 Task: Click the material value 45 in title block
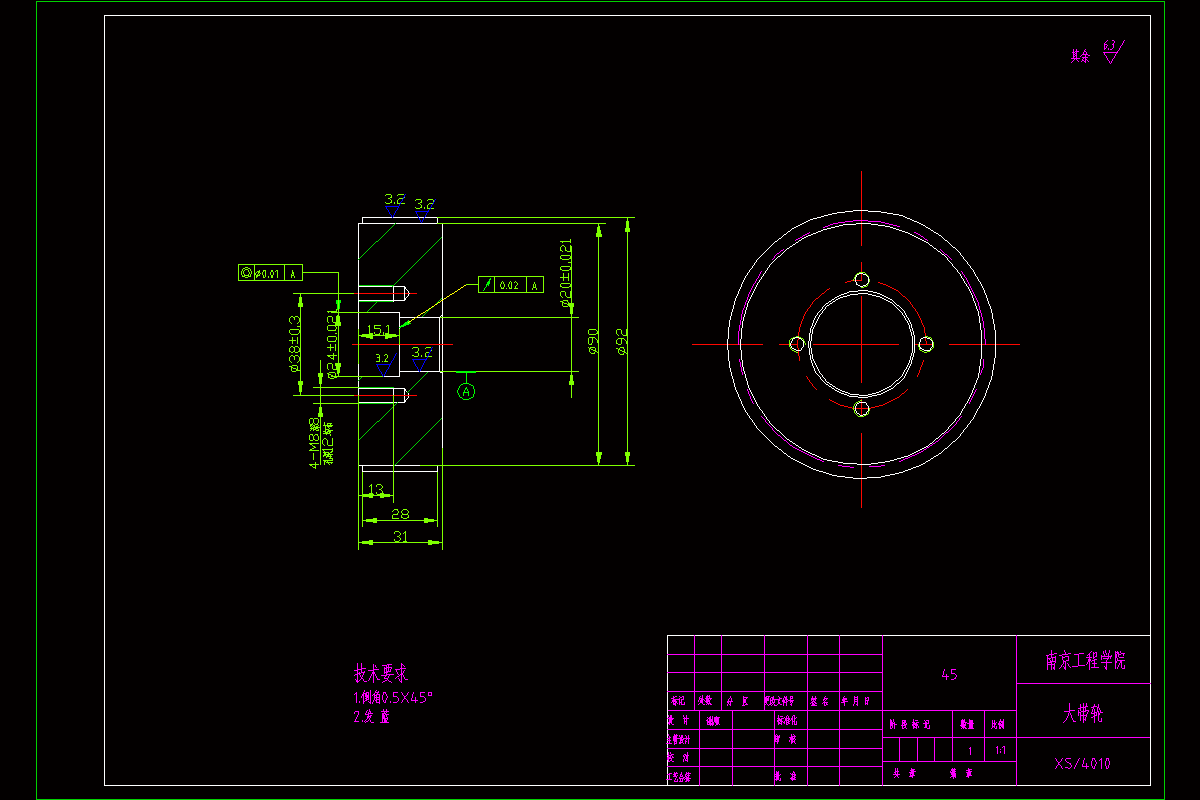coord(949,675)
